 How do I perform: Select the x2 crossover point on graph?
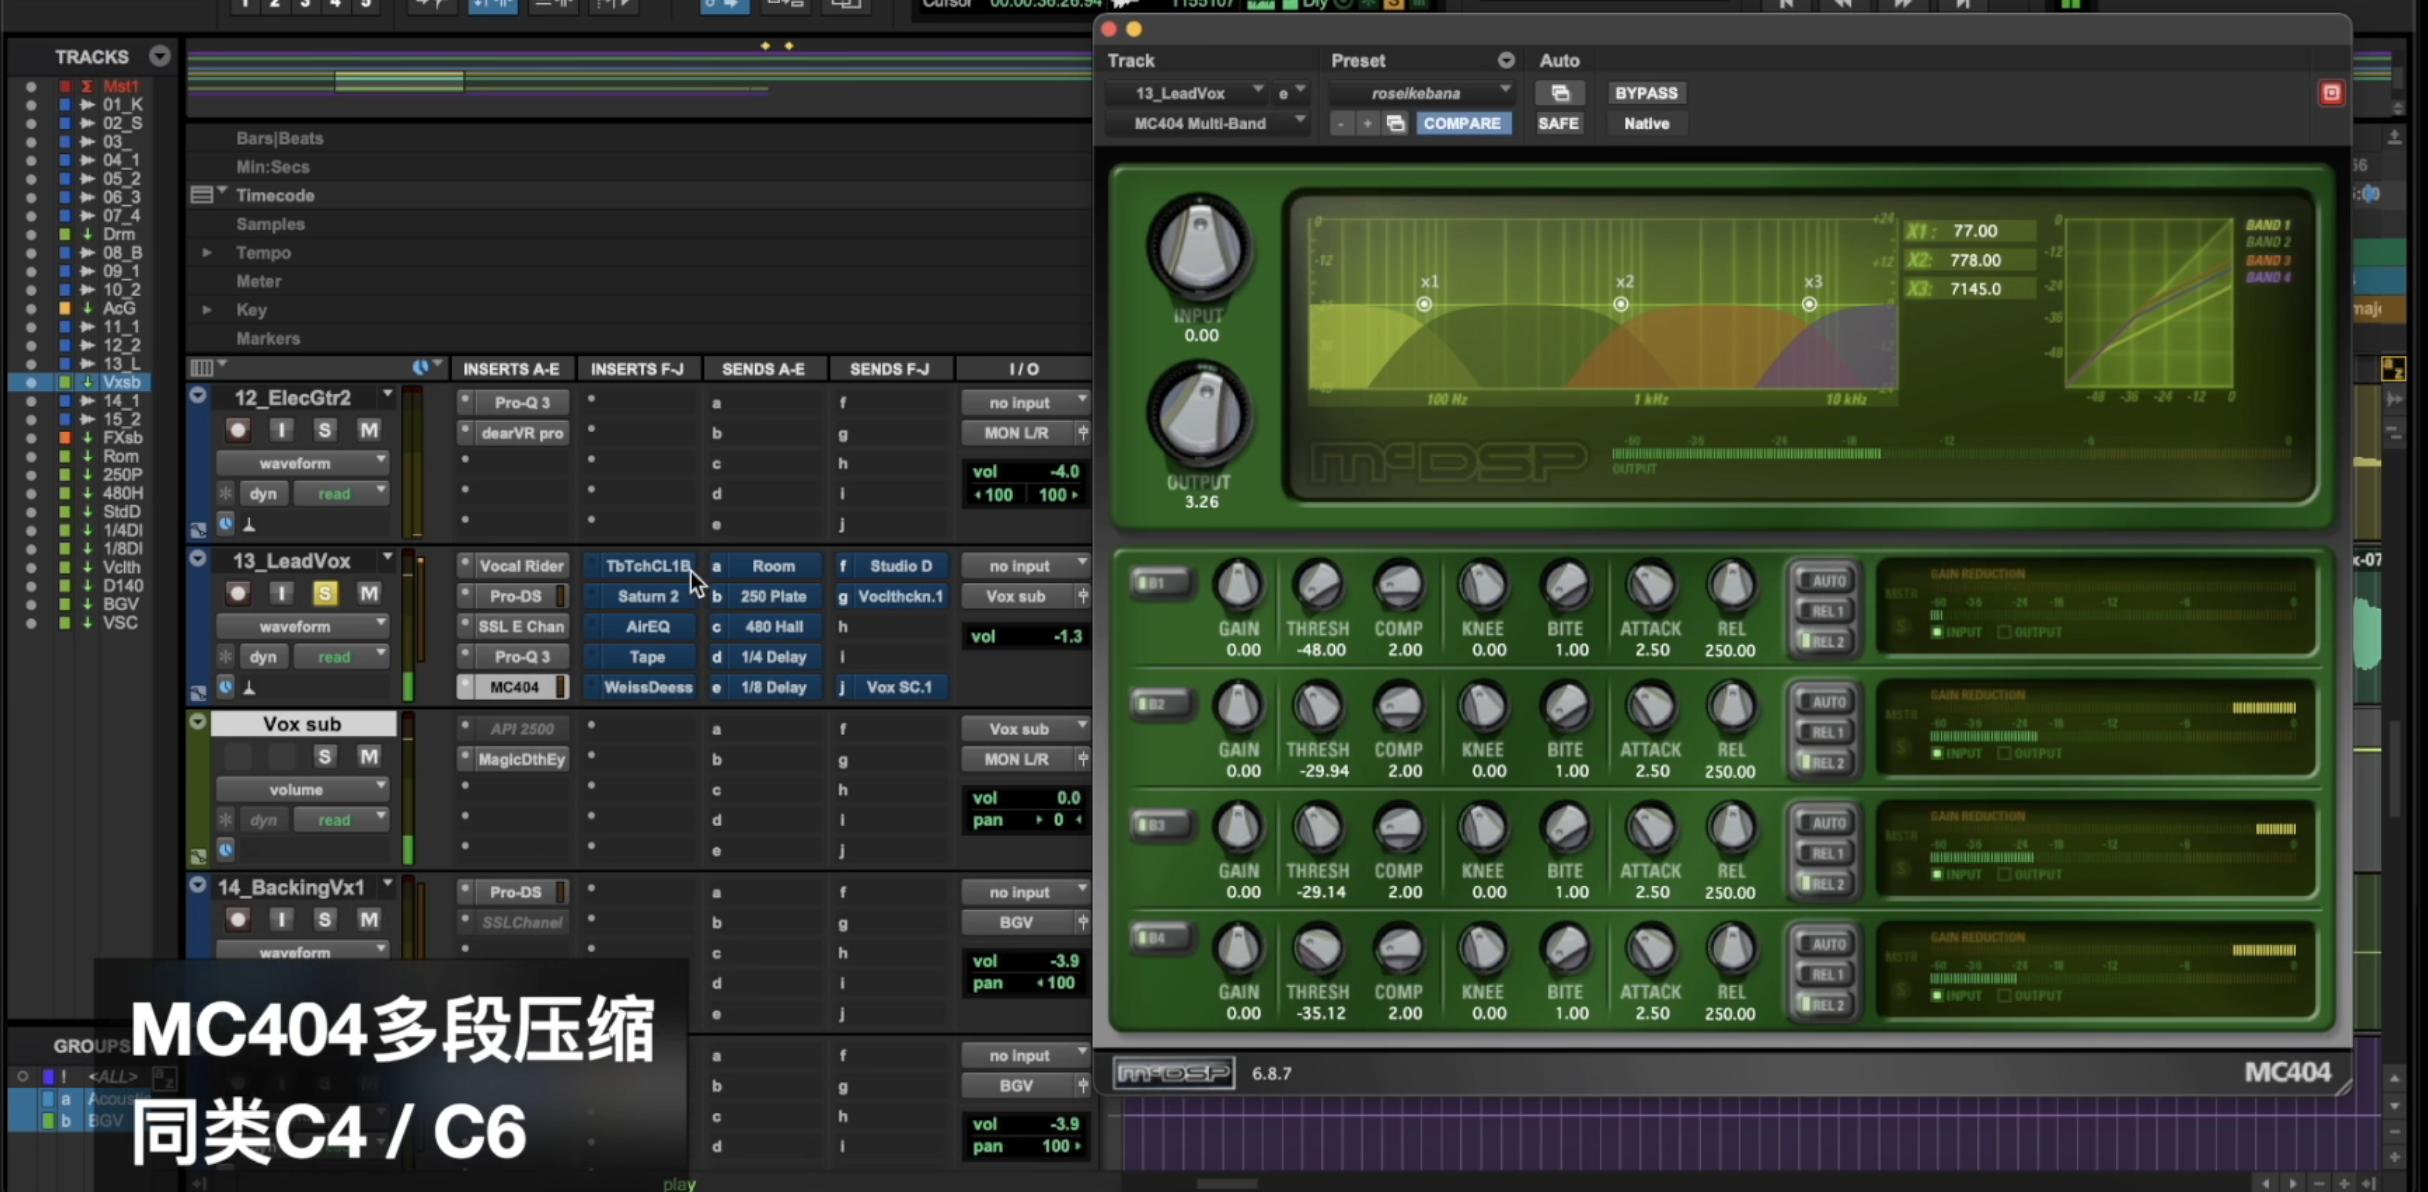pos(1621,304)
